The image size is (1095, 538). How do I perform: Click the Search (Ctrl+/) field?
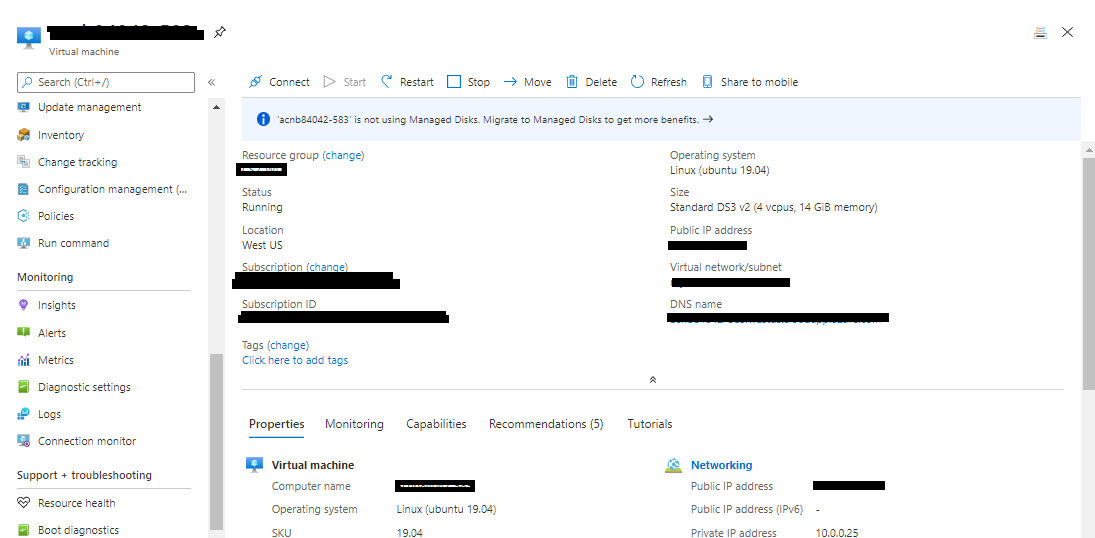point(105,82)
